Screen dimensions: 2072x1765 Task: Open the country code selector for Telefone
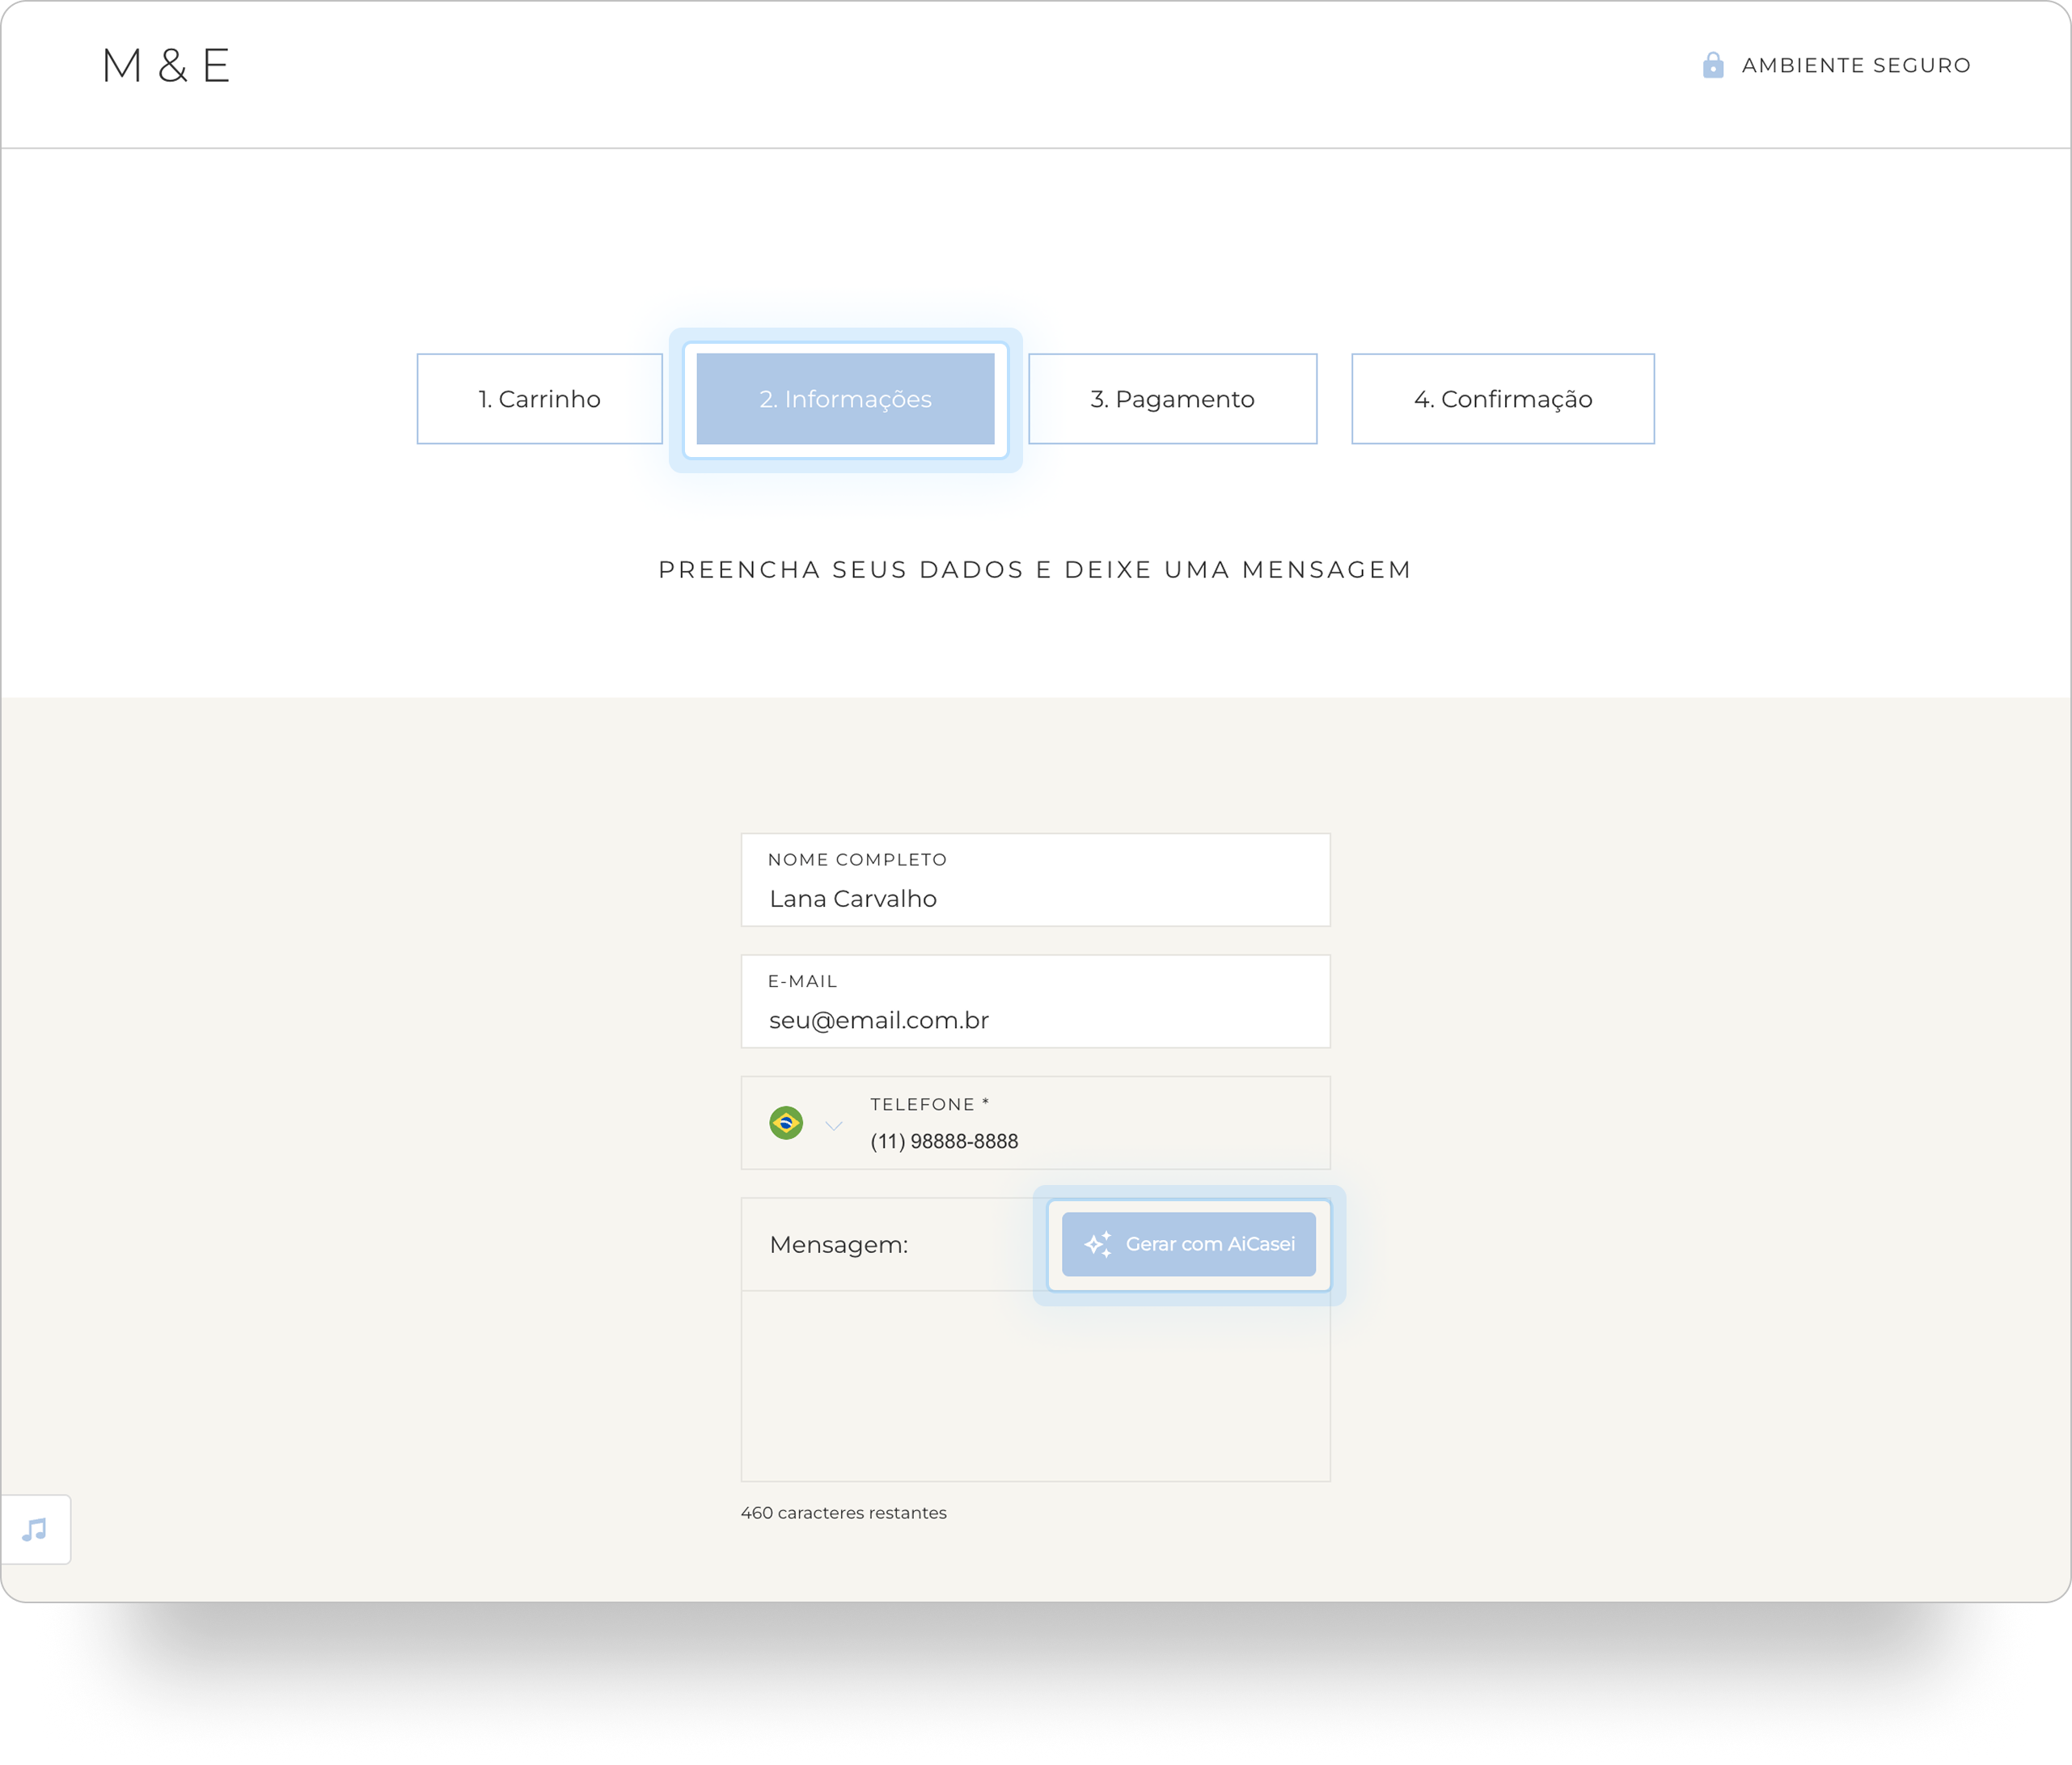833,1125
